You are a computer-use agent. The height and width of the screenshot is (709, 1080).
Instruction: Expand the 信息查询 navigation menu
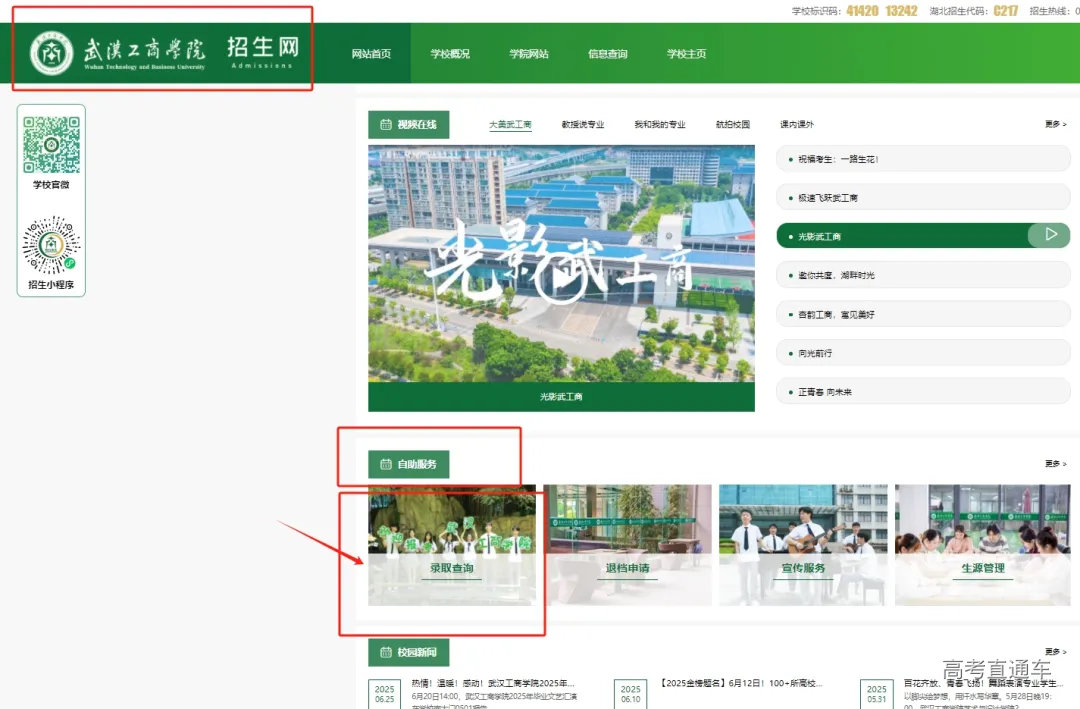pyautogui.click(x=608, y=54)
